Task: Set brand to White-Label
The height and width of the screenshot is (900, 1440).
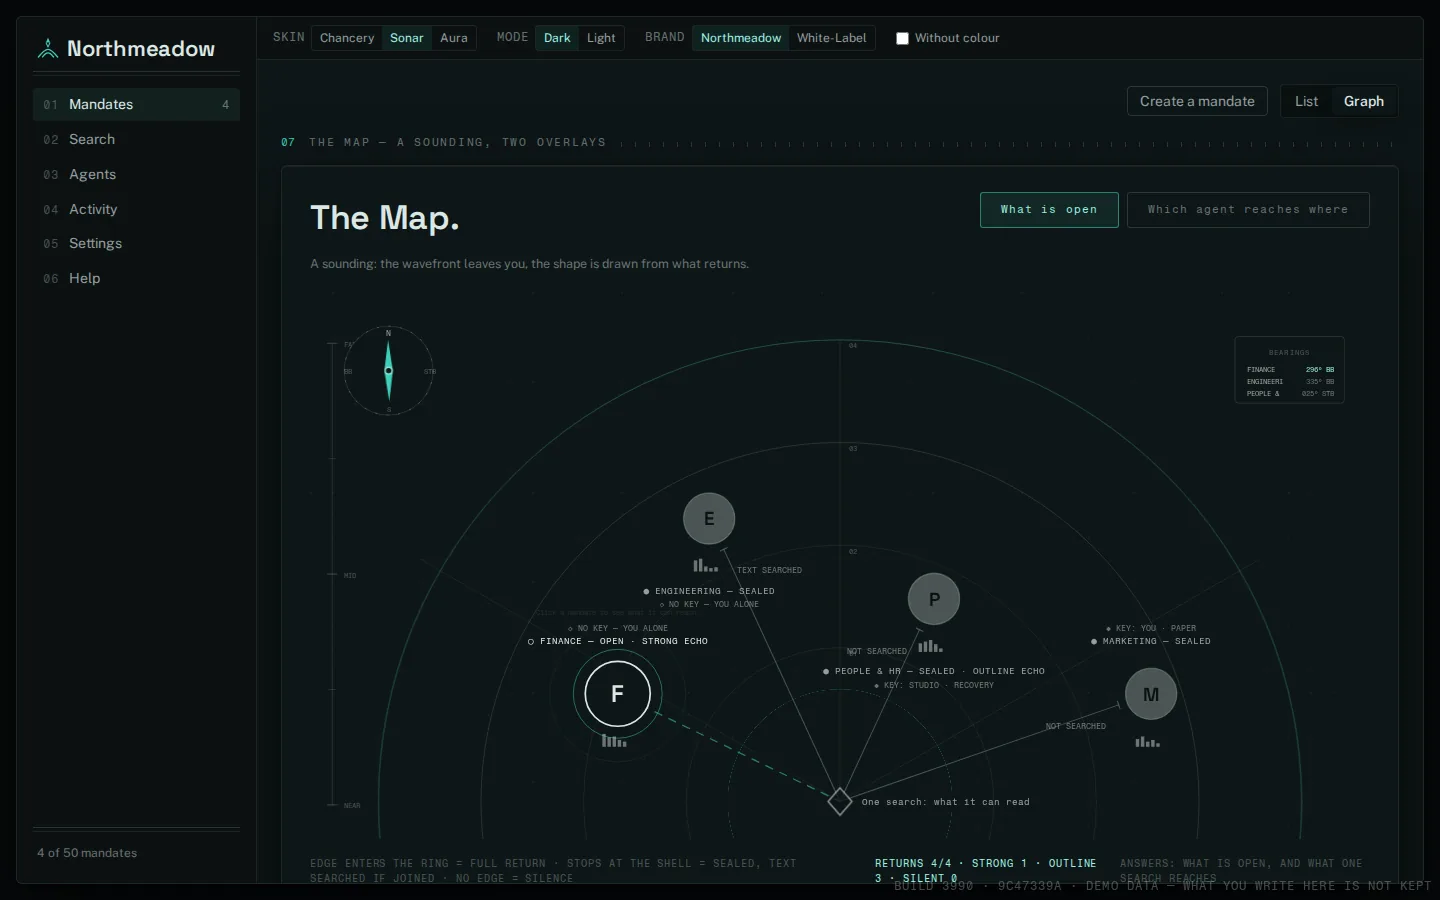Action: 832,38
